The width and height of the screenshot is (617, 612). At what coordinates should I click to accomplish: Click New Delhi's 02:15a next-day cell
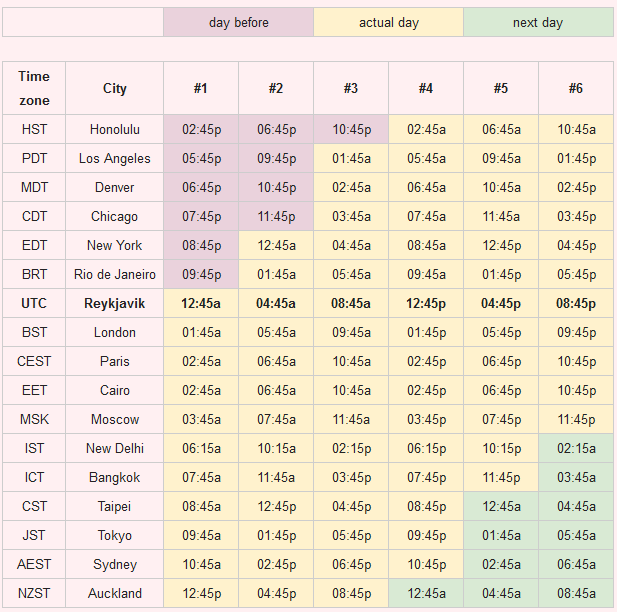[576, 448]
